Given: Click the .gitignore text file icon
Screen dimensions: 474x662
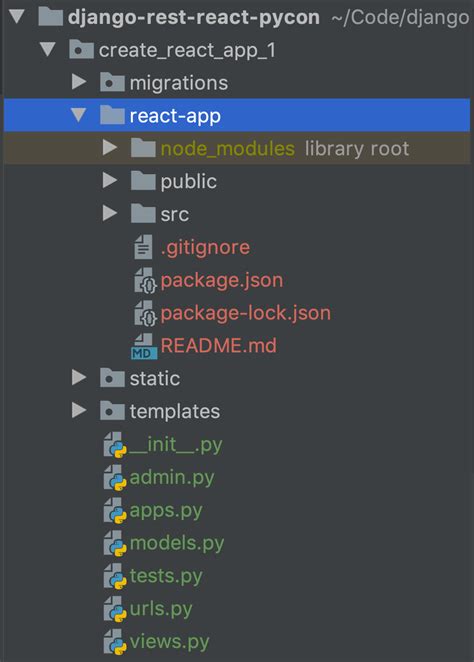Looking at the screenshot, I should tap(144, 247).
